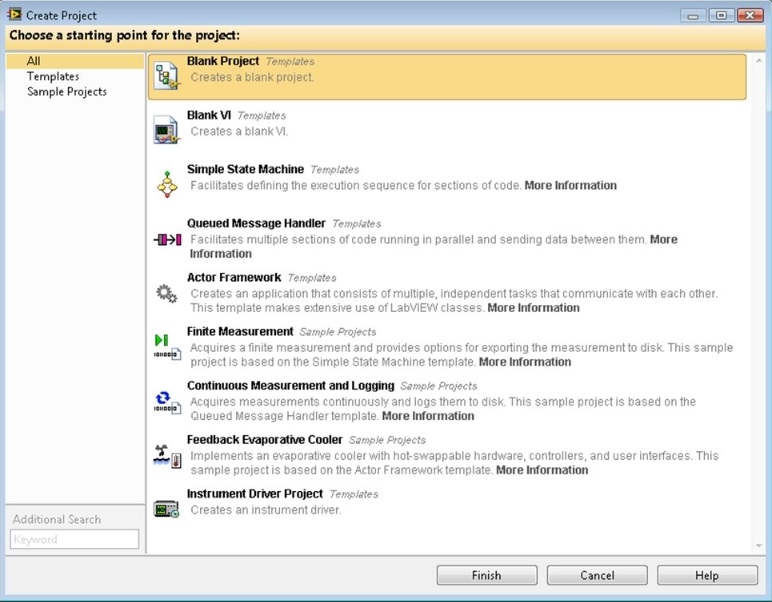
Task: Filter list by Templates category
Action: (53, 76)
